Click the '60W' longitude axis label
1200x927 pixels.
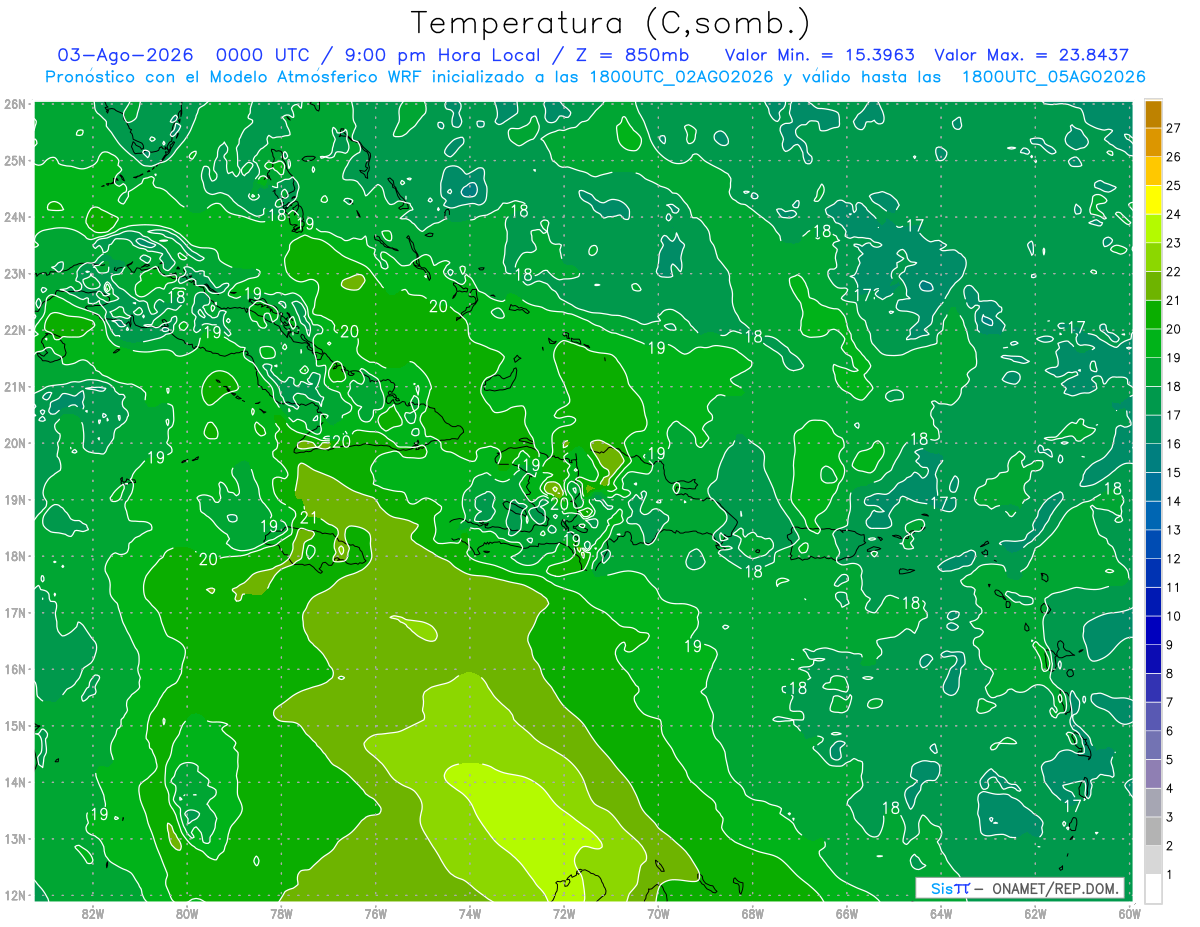pos(1130,913)
